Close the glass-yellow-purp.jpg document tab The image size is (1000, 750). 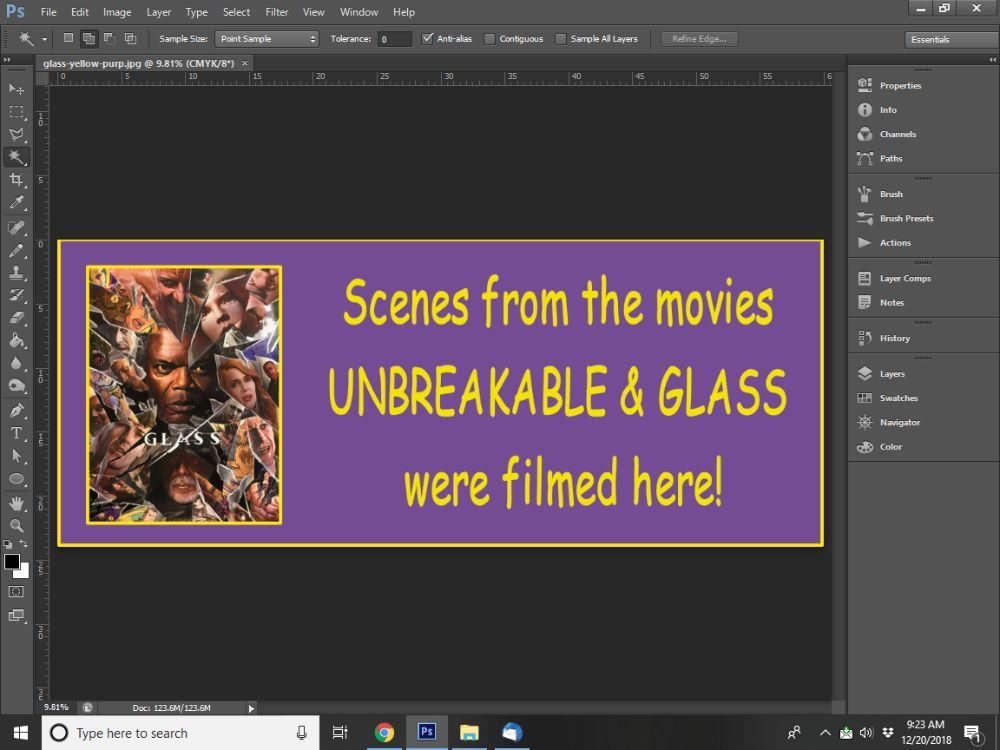click(x=244, y=63)
